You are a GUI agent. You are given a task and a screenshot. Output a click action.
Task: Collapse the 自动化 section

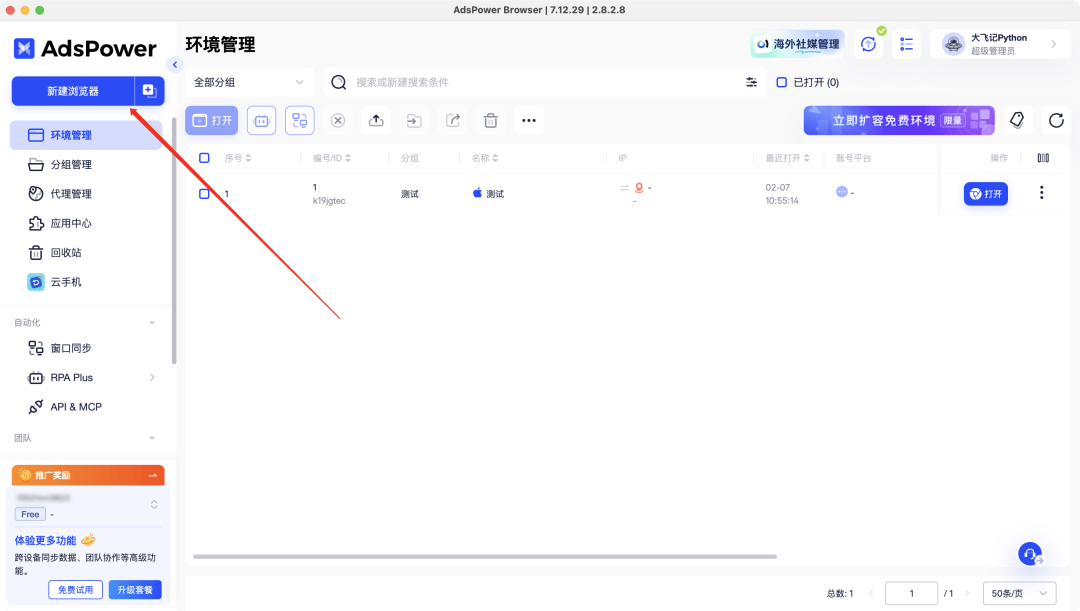click(x=152, y=322)
